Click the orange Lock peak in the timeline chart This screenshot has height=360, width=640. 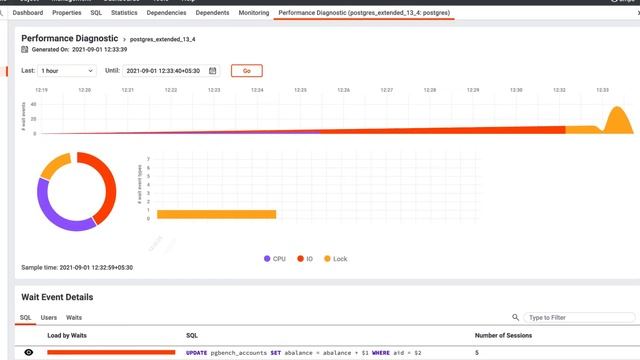617,122
